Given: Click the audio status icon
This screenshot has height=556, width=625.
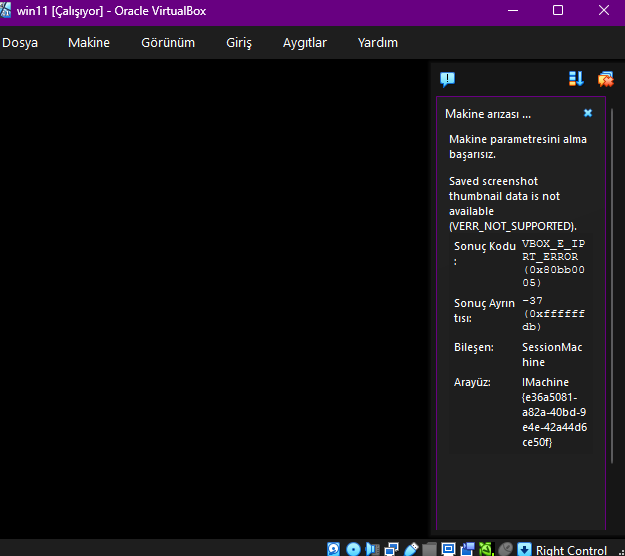Looking at the screenshot, I should (373, 549).
